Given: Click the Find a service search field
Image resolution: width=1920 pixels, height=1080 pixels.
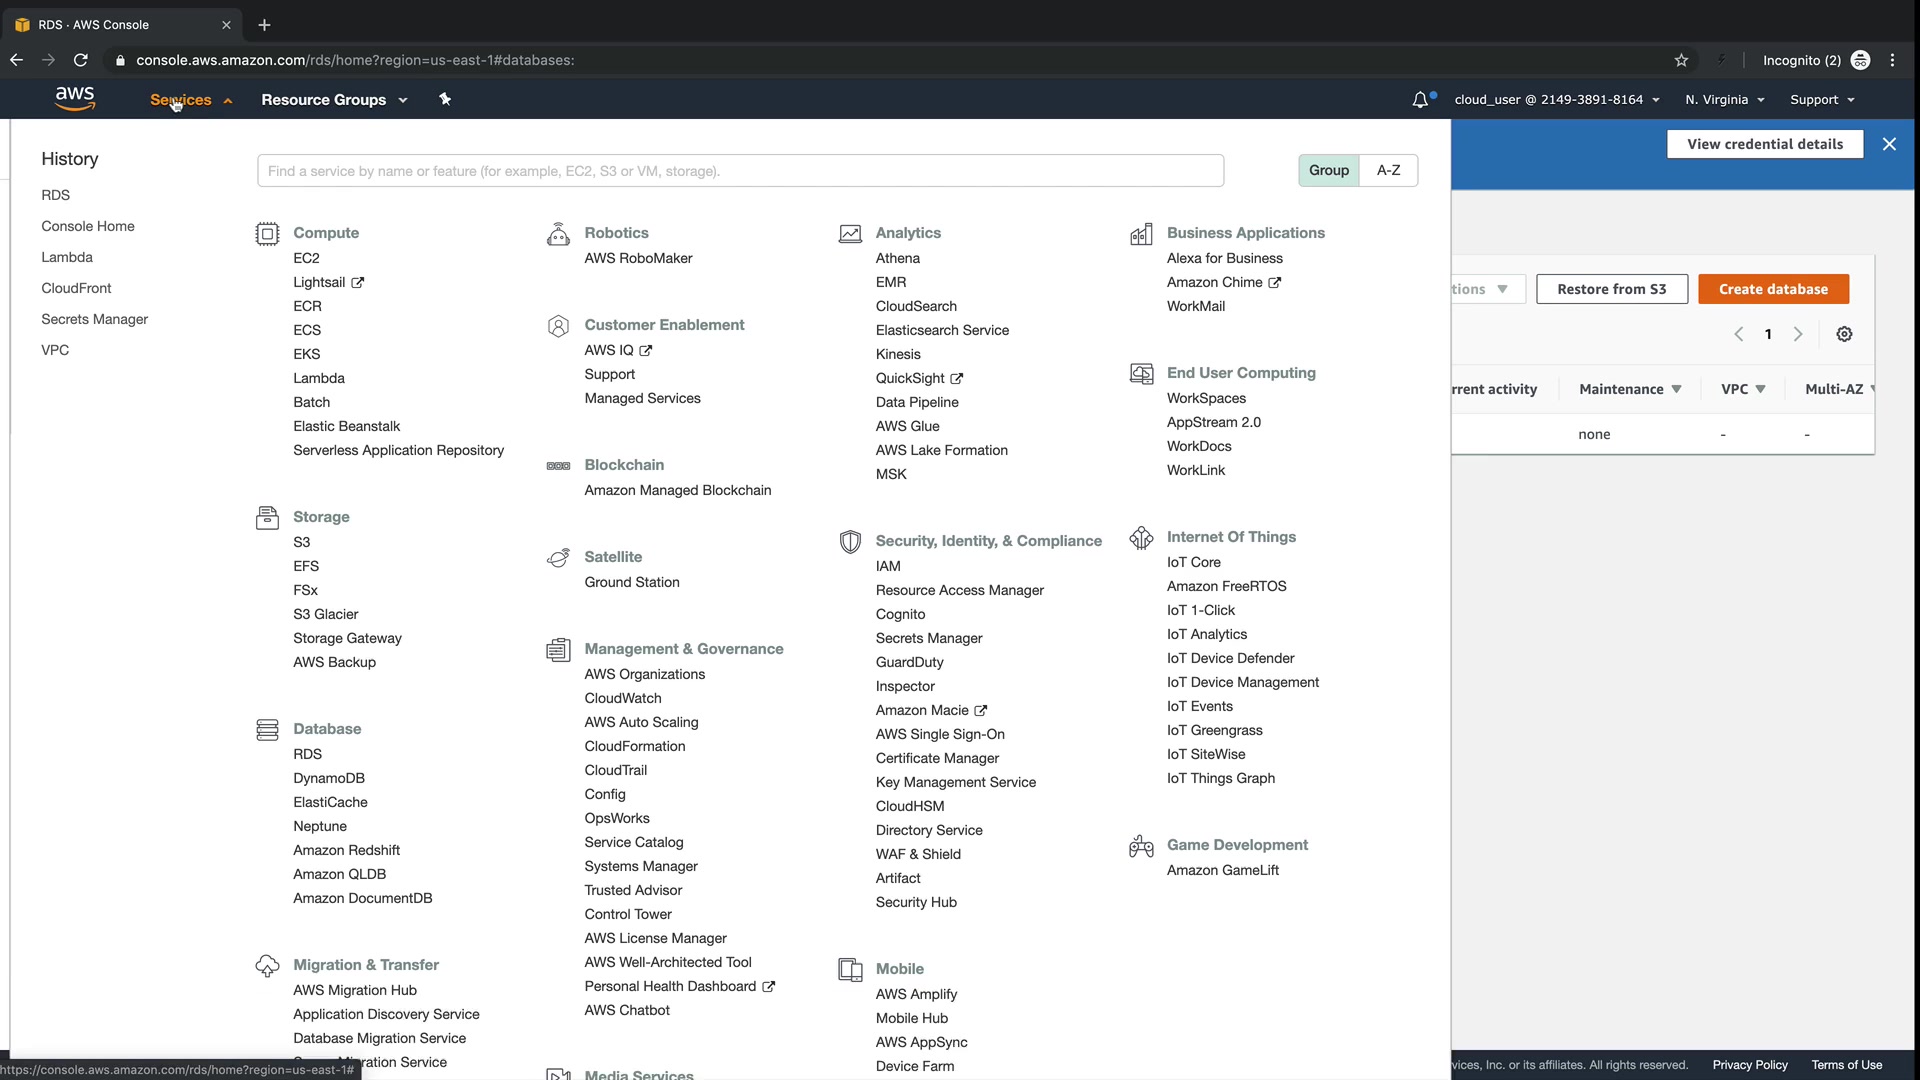Looking at the screenshot, I should click(x=740, y=171).
